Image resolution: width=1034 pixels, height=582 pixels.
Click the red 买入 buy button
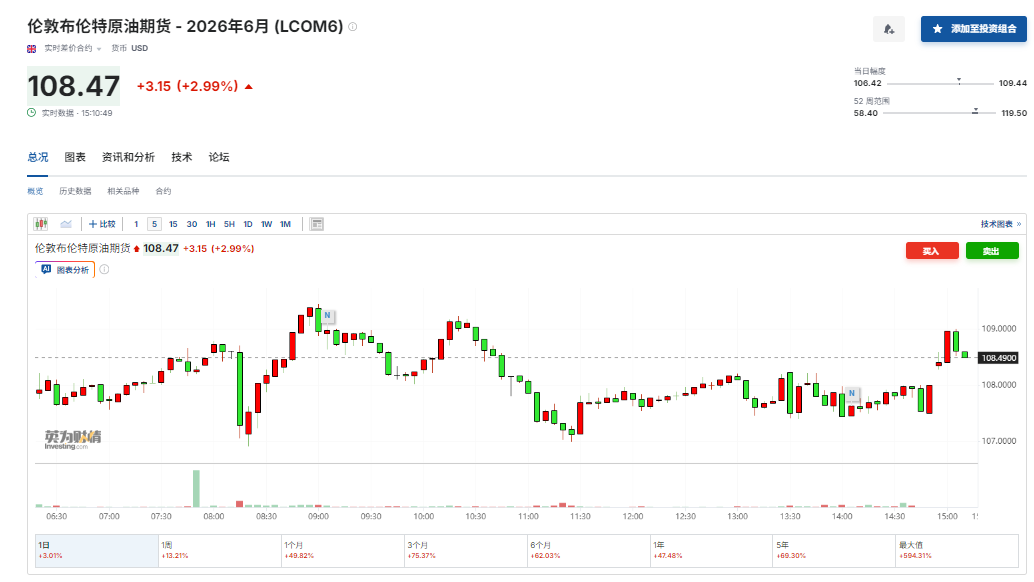(932, 251)
